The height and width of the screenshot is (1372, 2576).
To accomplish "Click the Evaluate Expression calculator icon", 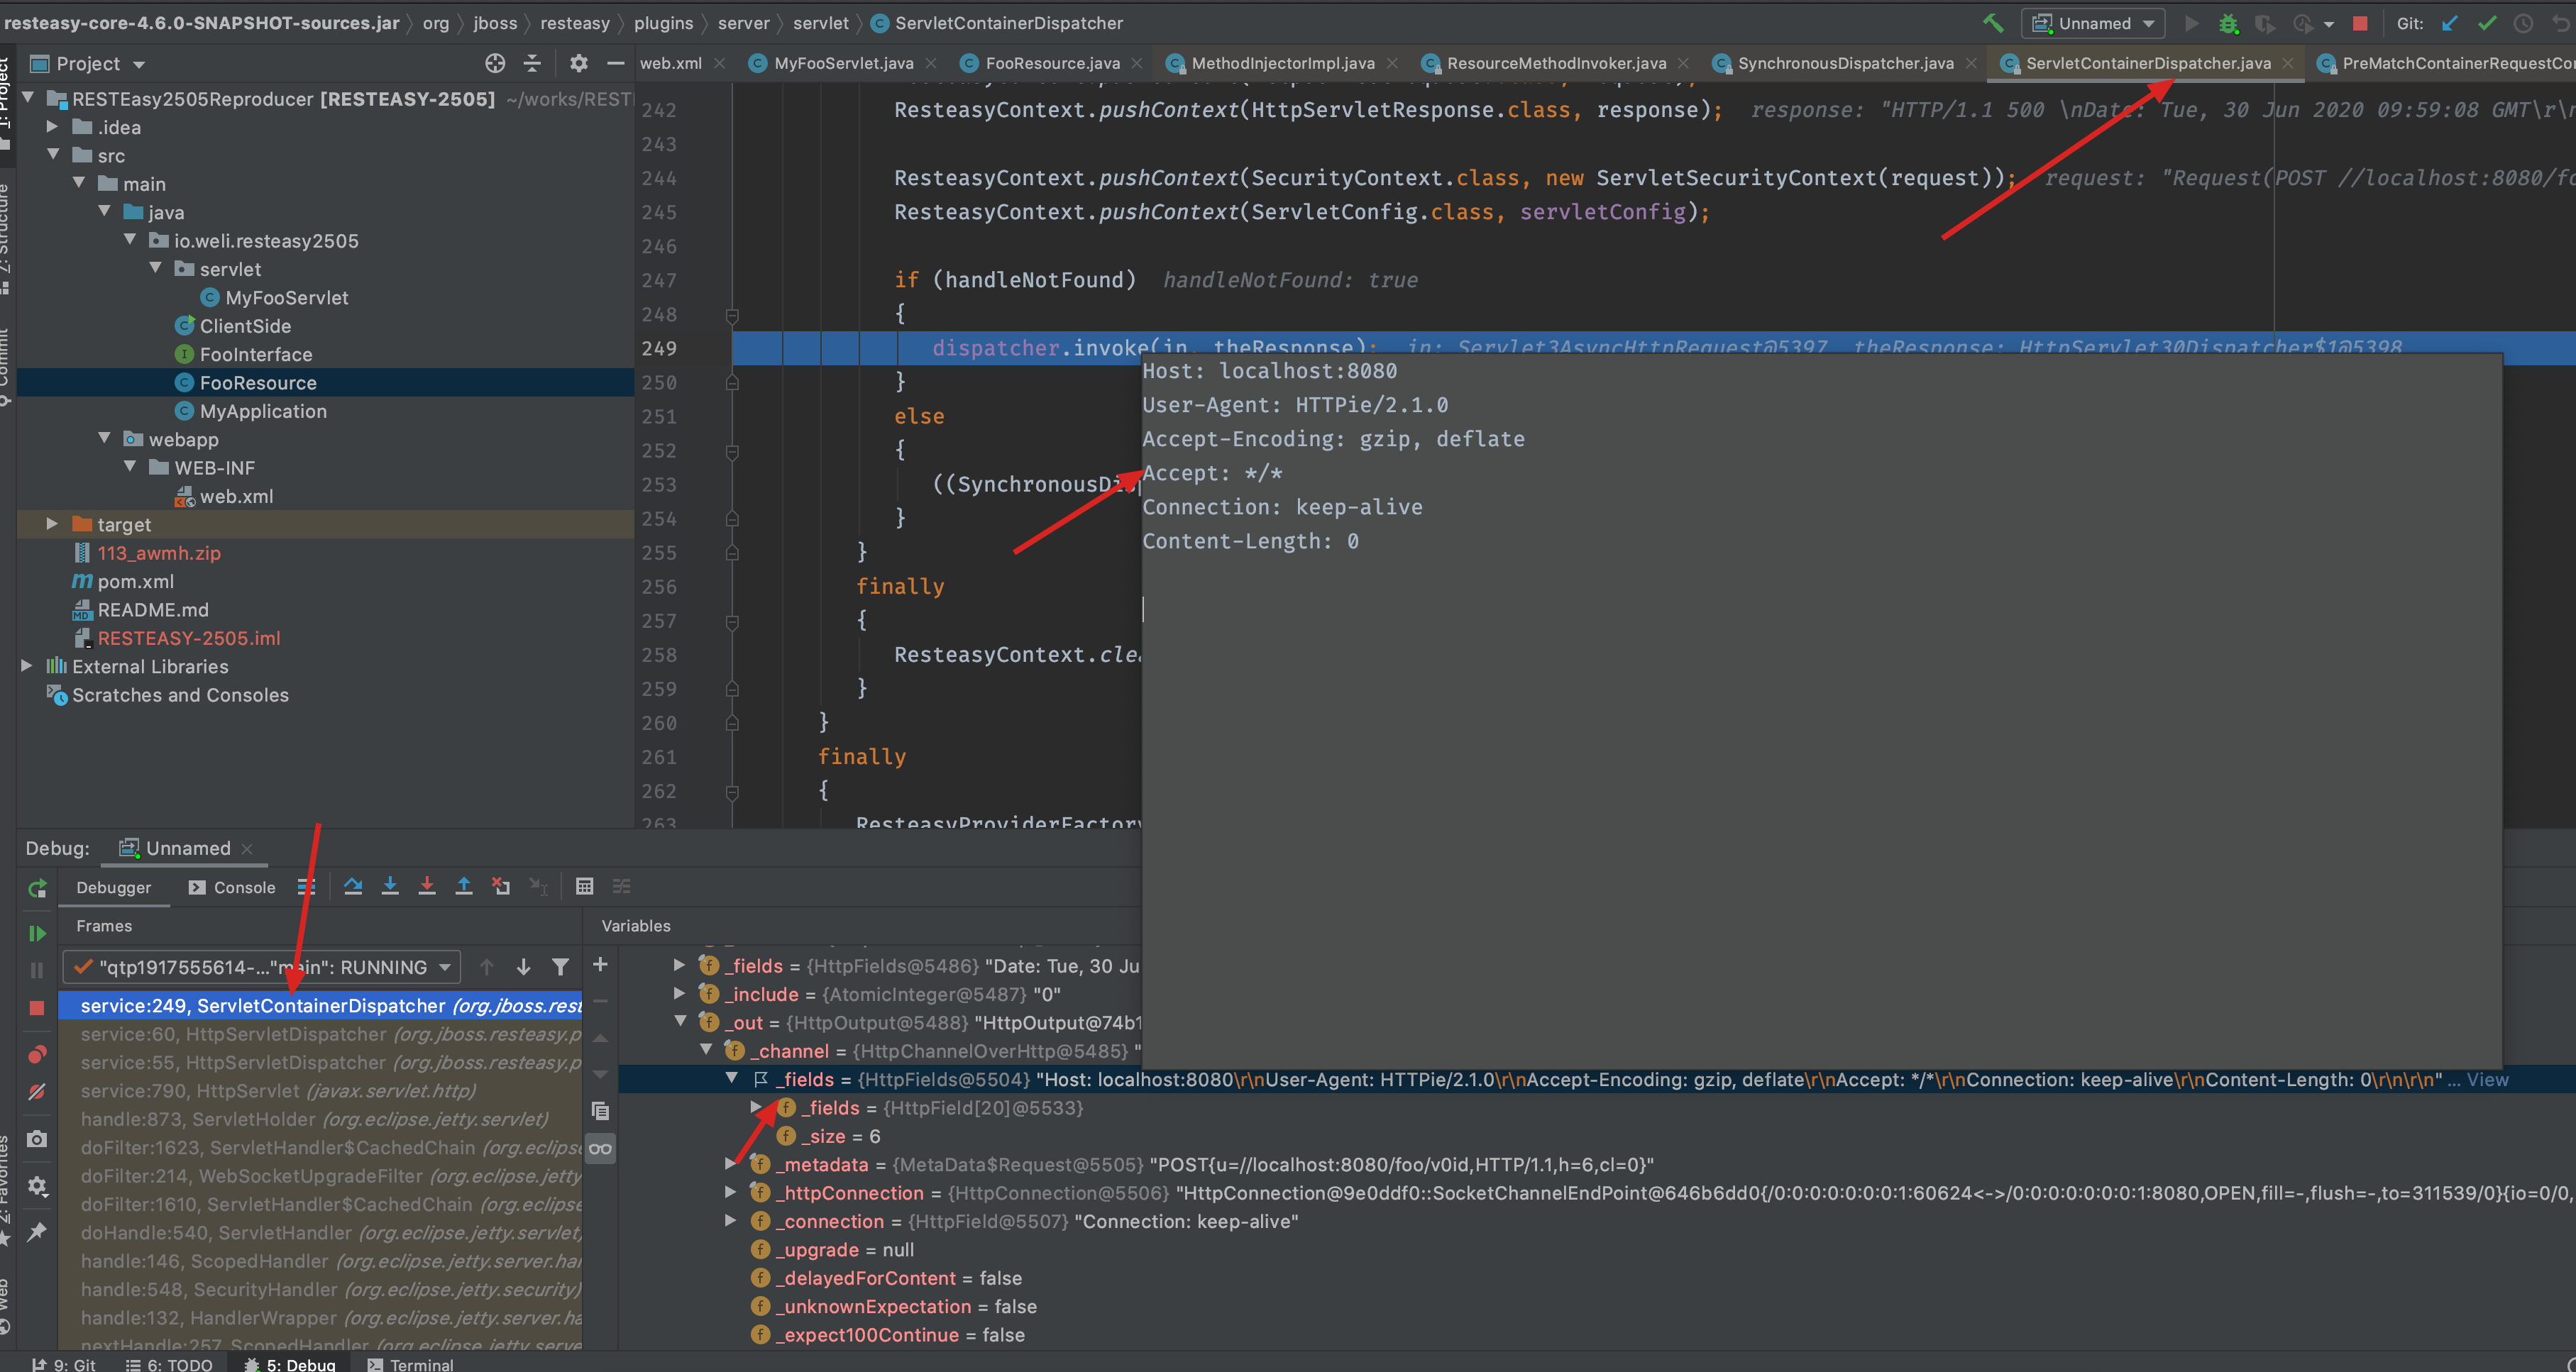I will point(585,886).
